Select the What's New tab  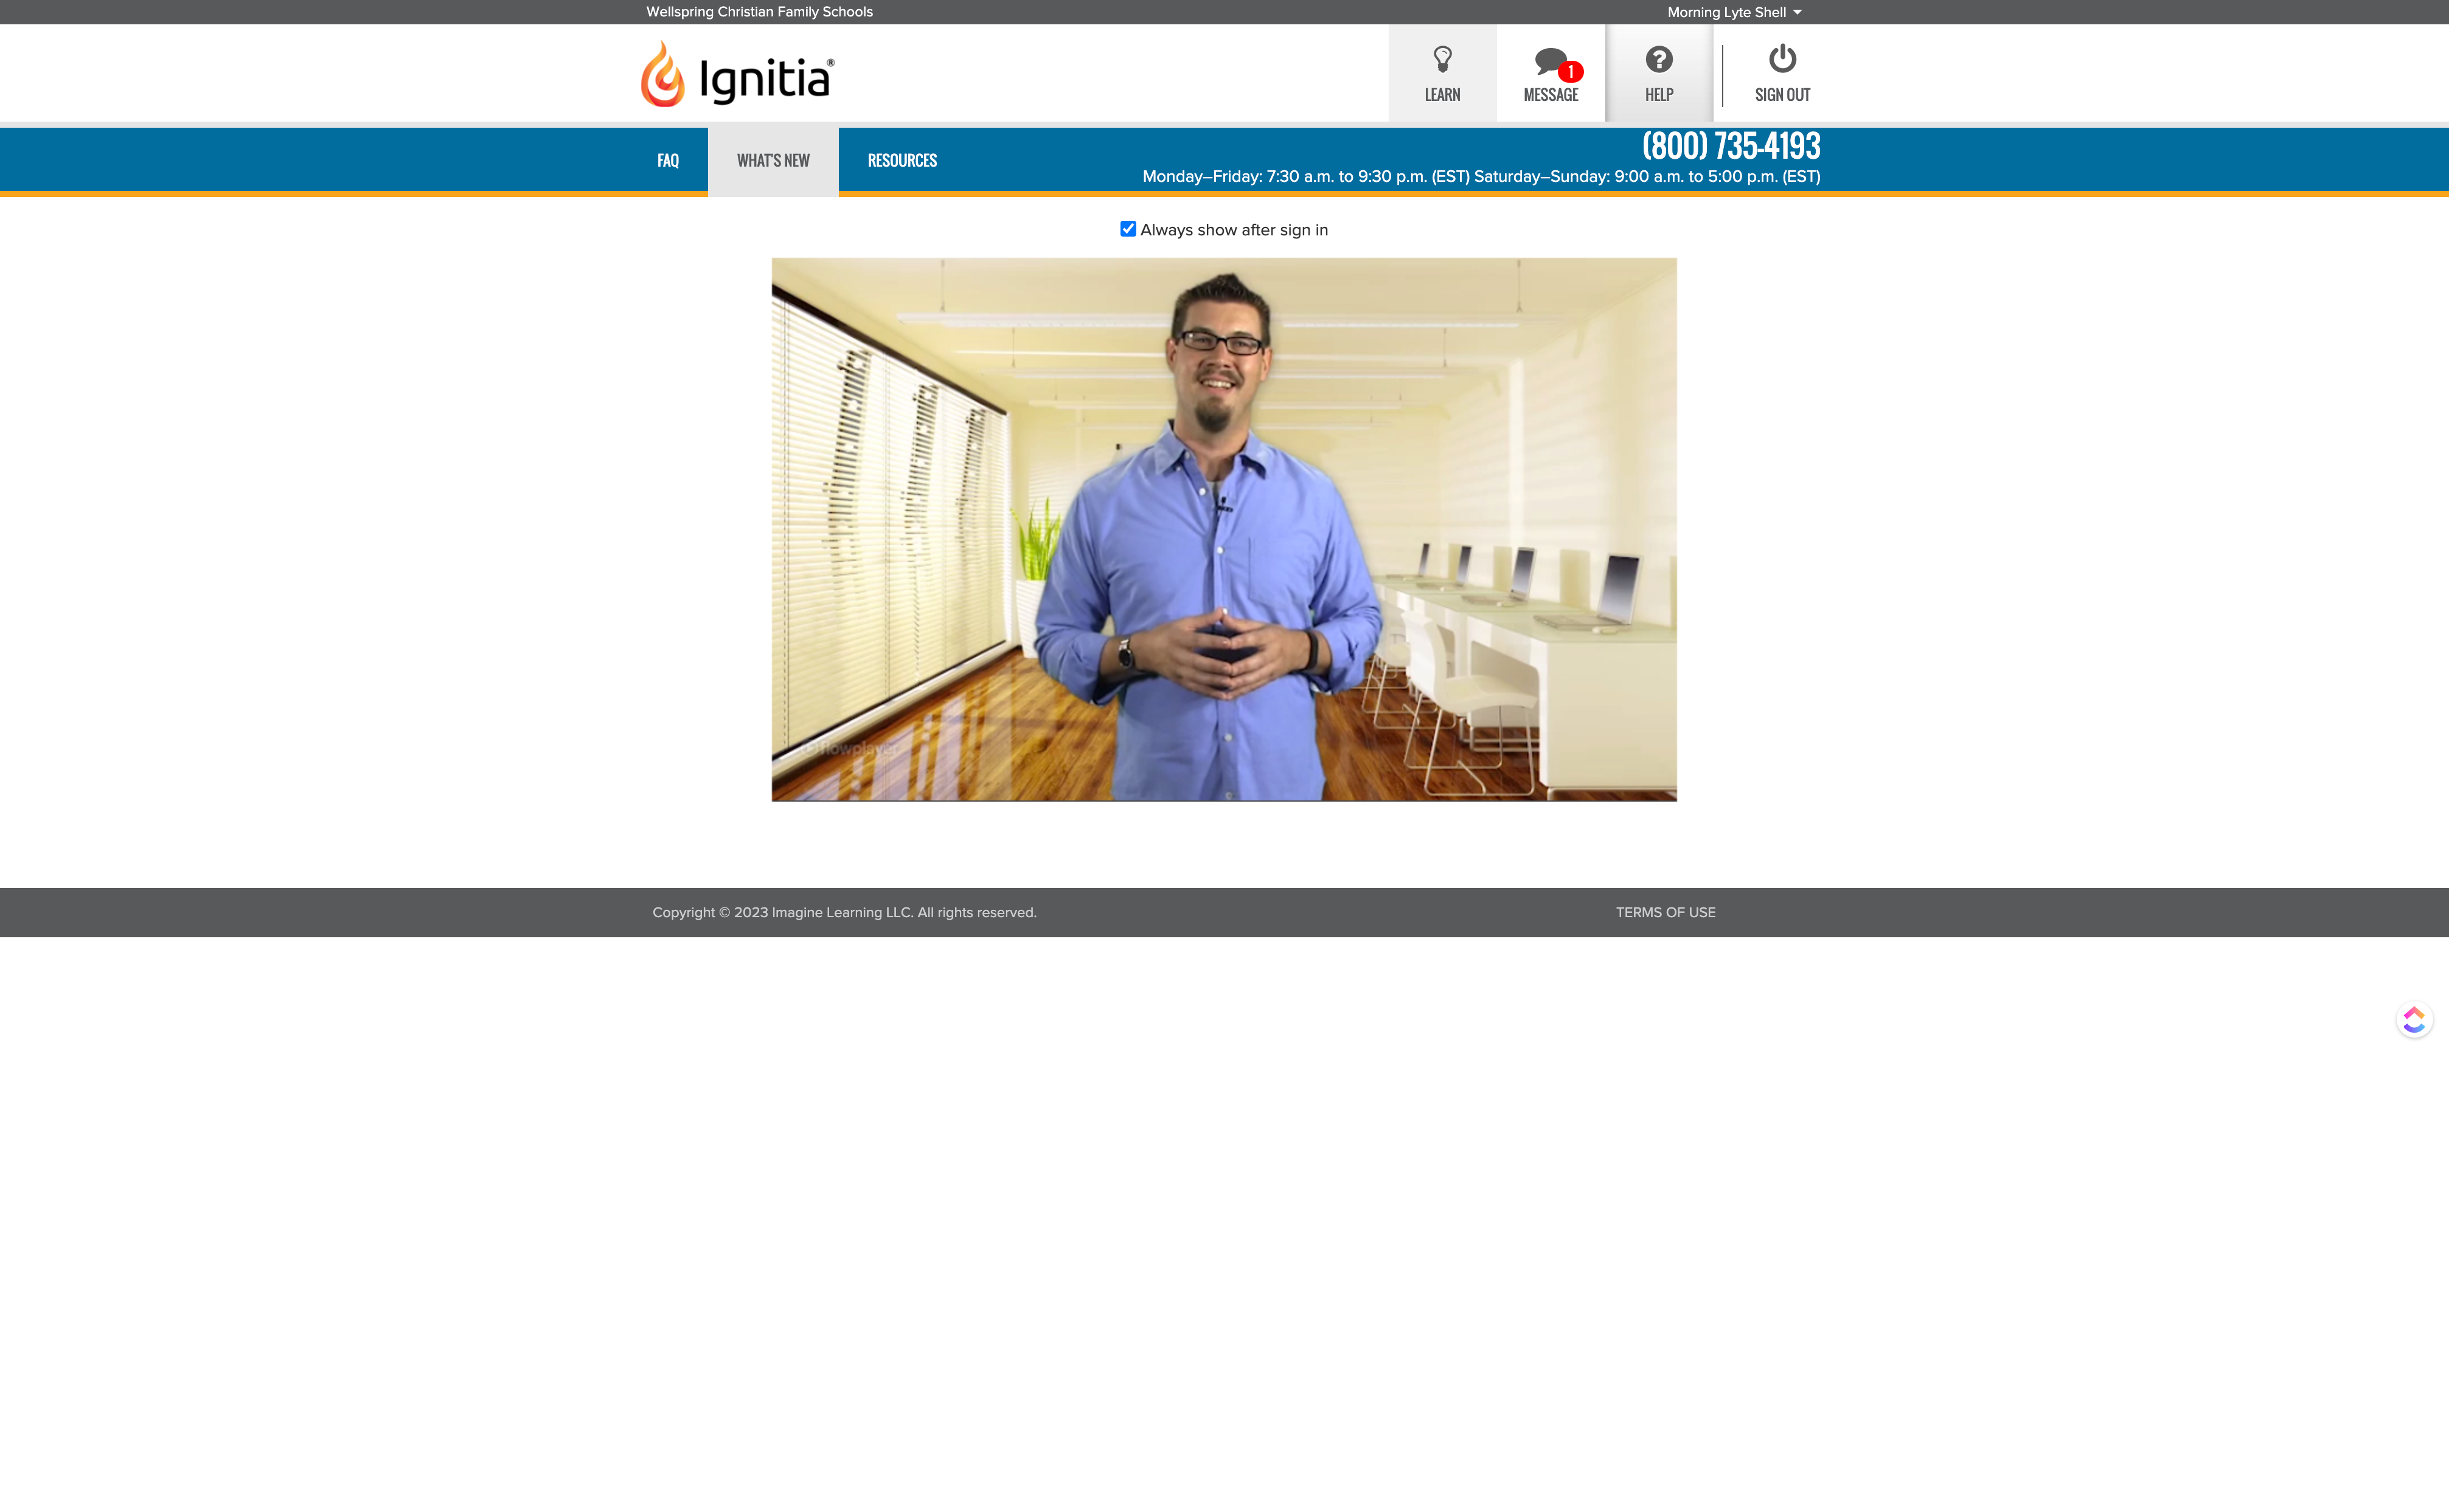click(x=773, y=160)
